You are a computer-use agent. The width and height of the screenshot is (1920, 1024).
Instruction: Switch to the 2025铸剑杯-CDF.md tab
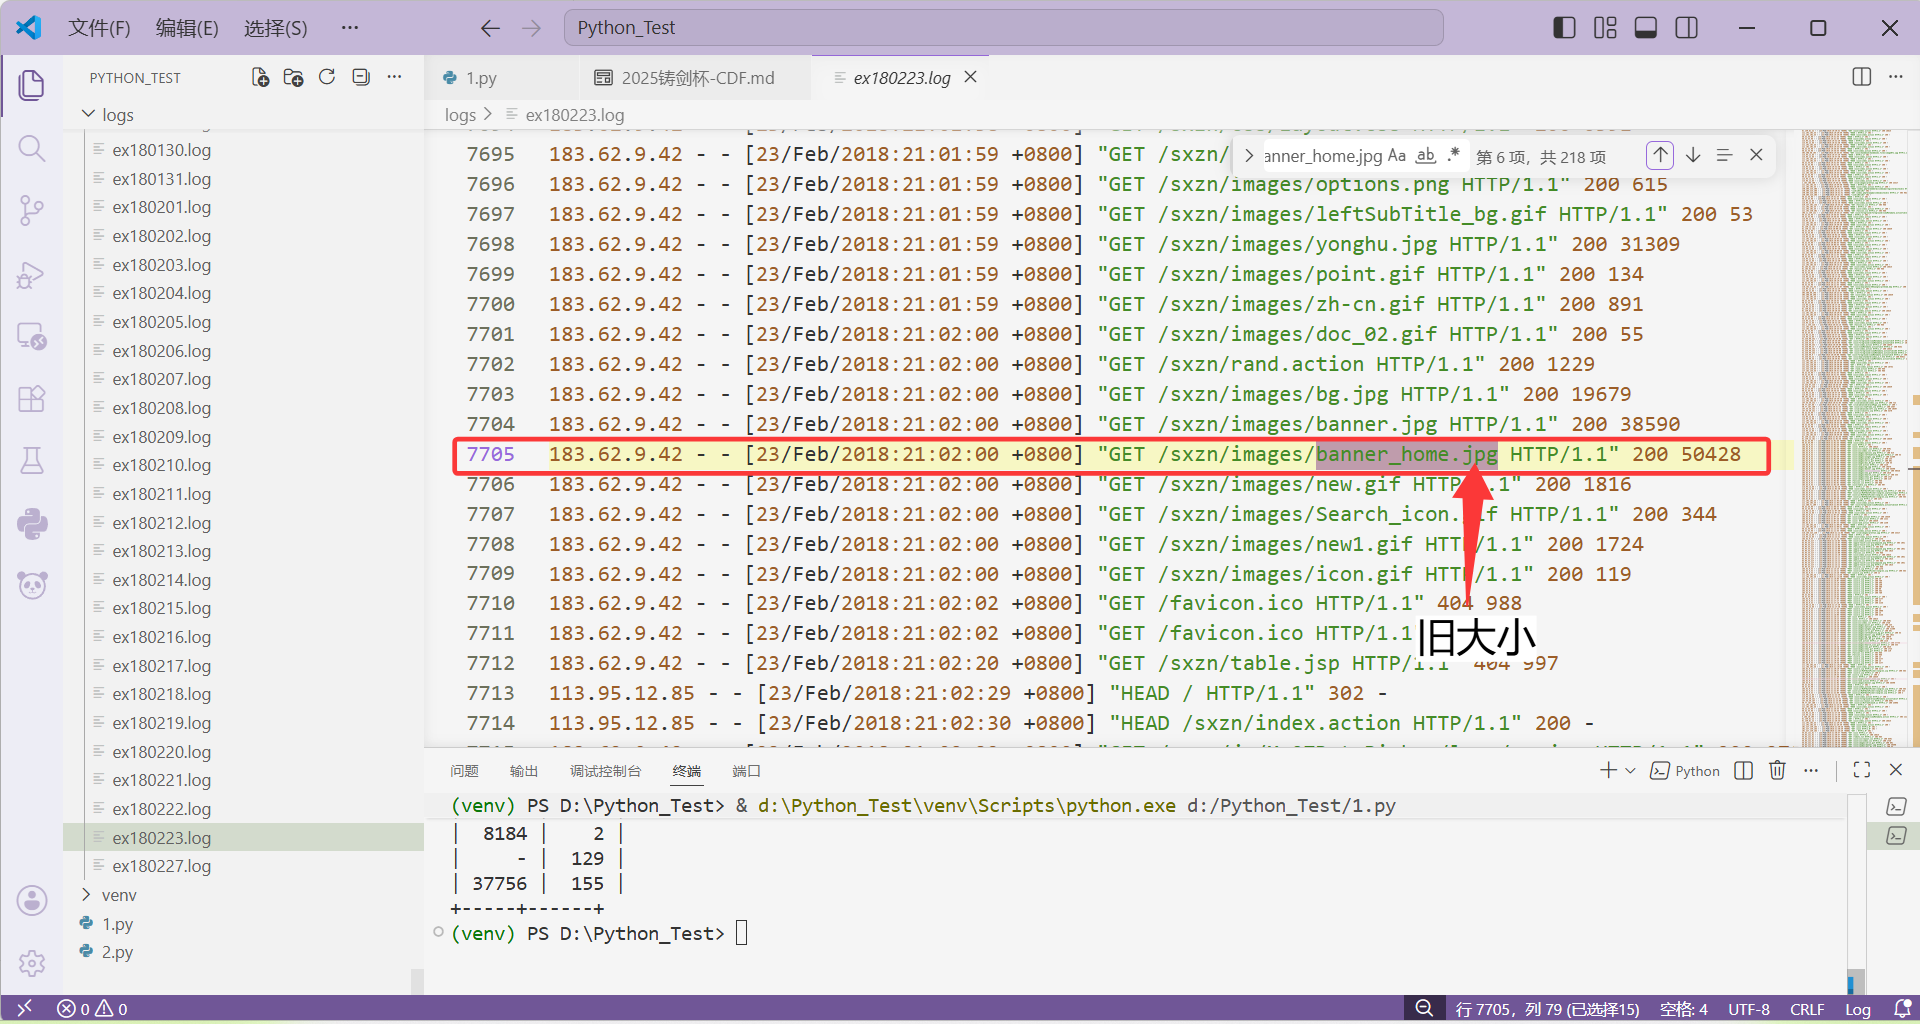pyautogui.click(x=697, y=78)
